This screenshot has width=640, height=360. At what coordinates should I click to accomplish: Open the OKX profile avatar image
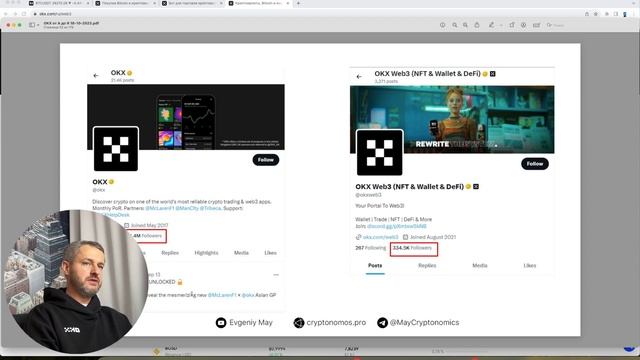[x=116, y=149]
